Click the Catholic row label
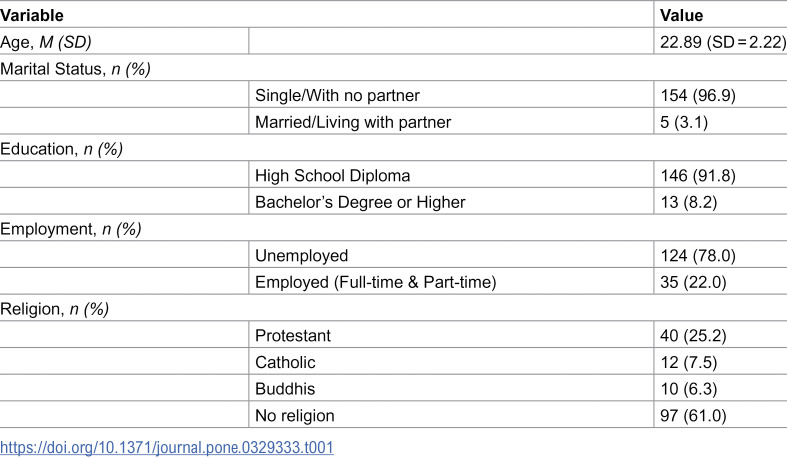Screen dimensions: 787x458 coord(285,362)
